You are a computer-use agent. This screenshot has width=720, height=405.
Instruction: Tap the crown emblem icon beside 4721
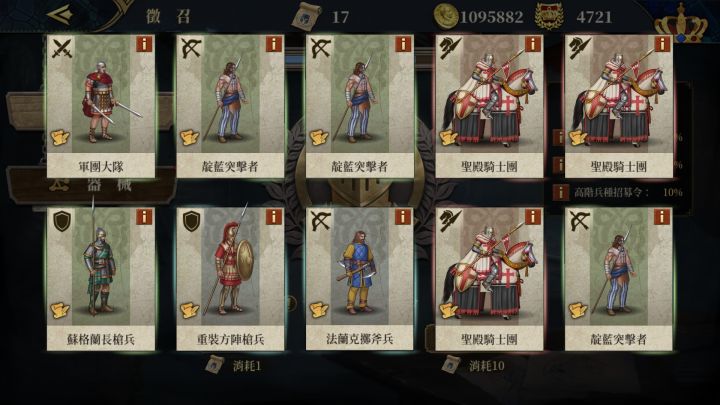tap(549, 16)
